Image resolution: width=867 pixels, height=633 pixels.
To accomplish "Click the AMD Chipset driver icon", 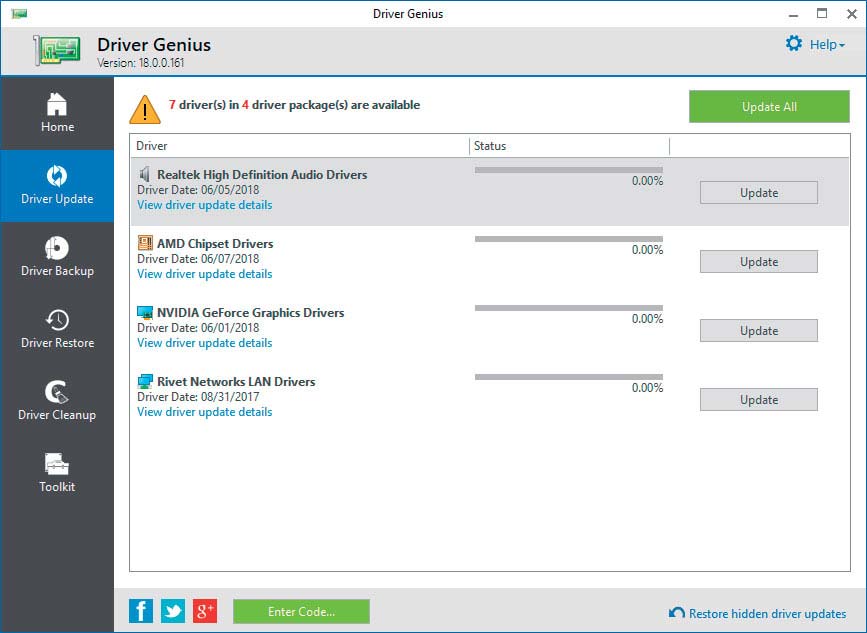I will pyautogui.click(x=145, y=243).
